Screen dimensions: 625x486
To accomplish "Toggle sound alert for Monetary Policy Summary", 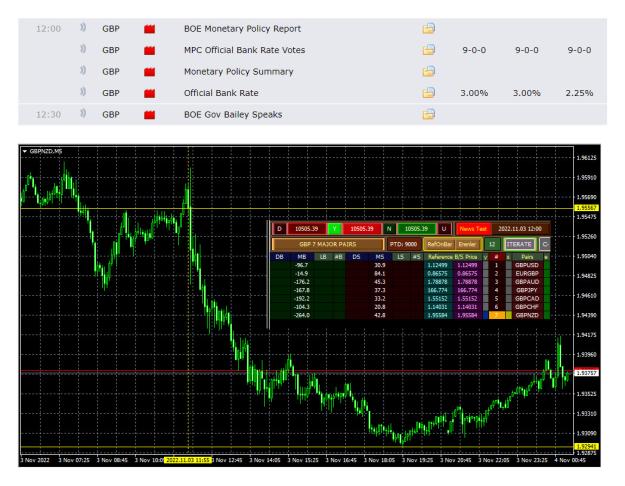I will 83,71.
